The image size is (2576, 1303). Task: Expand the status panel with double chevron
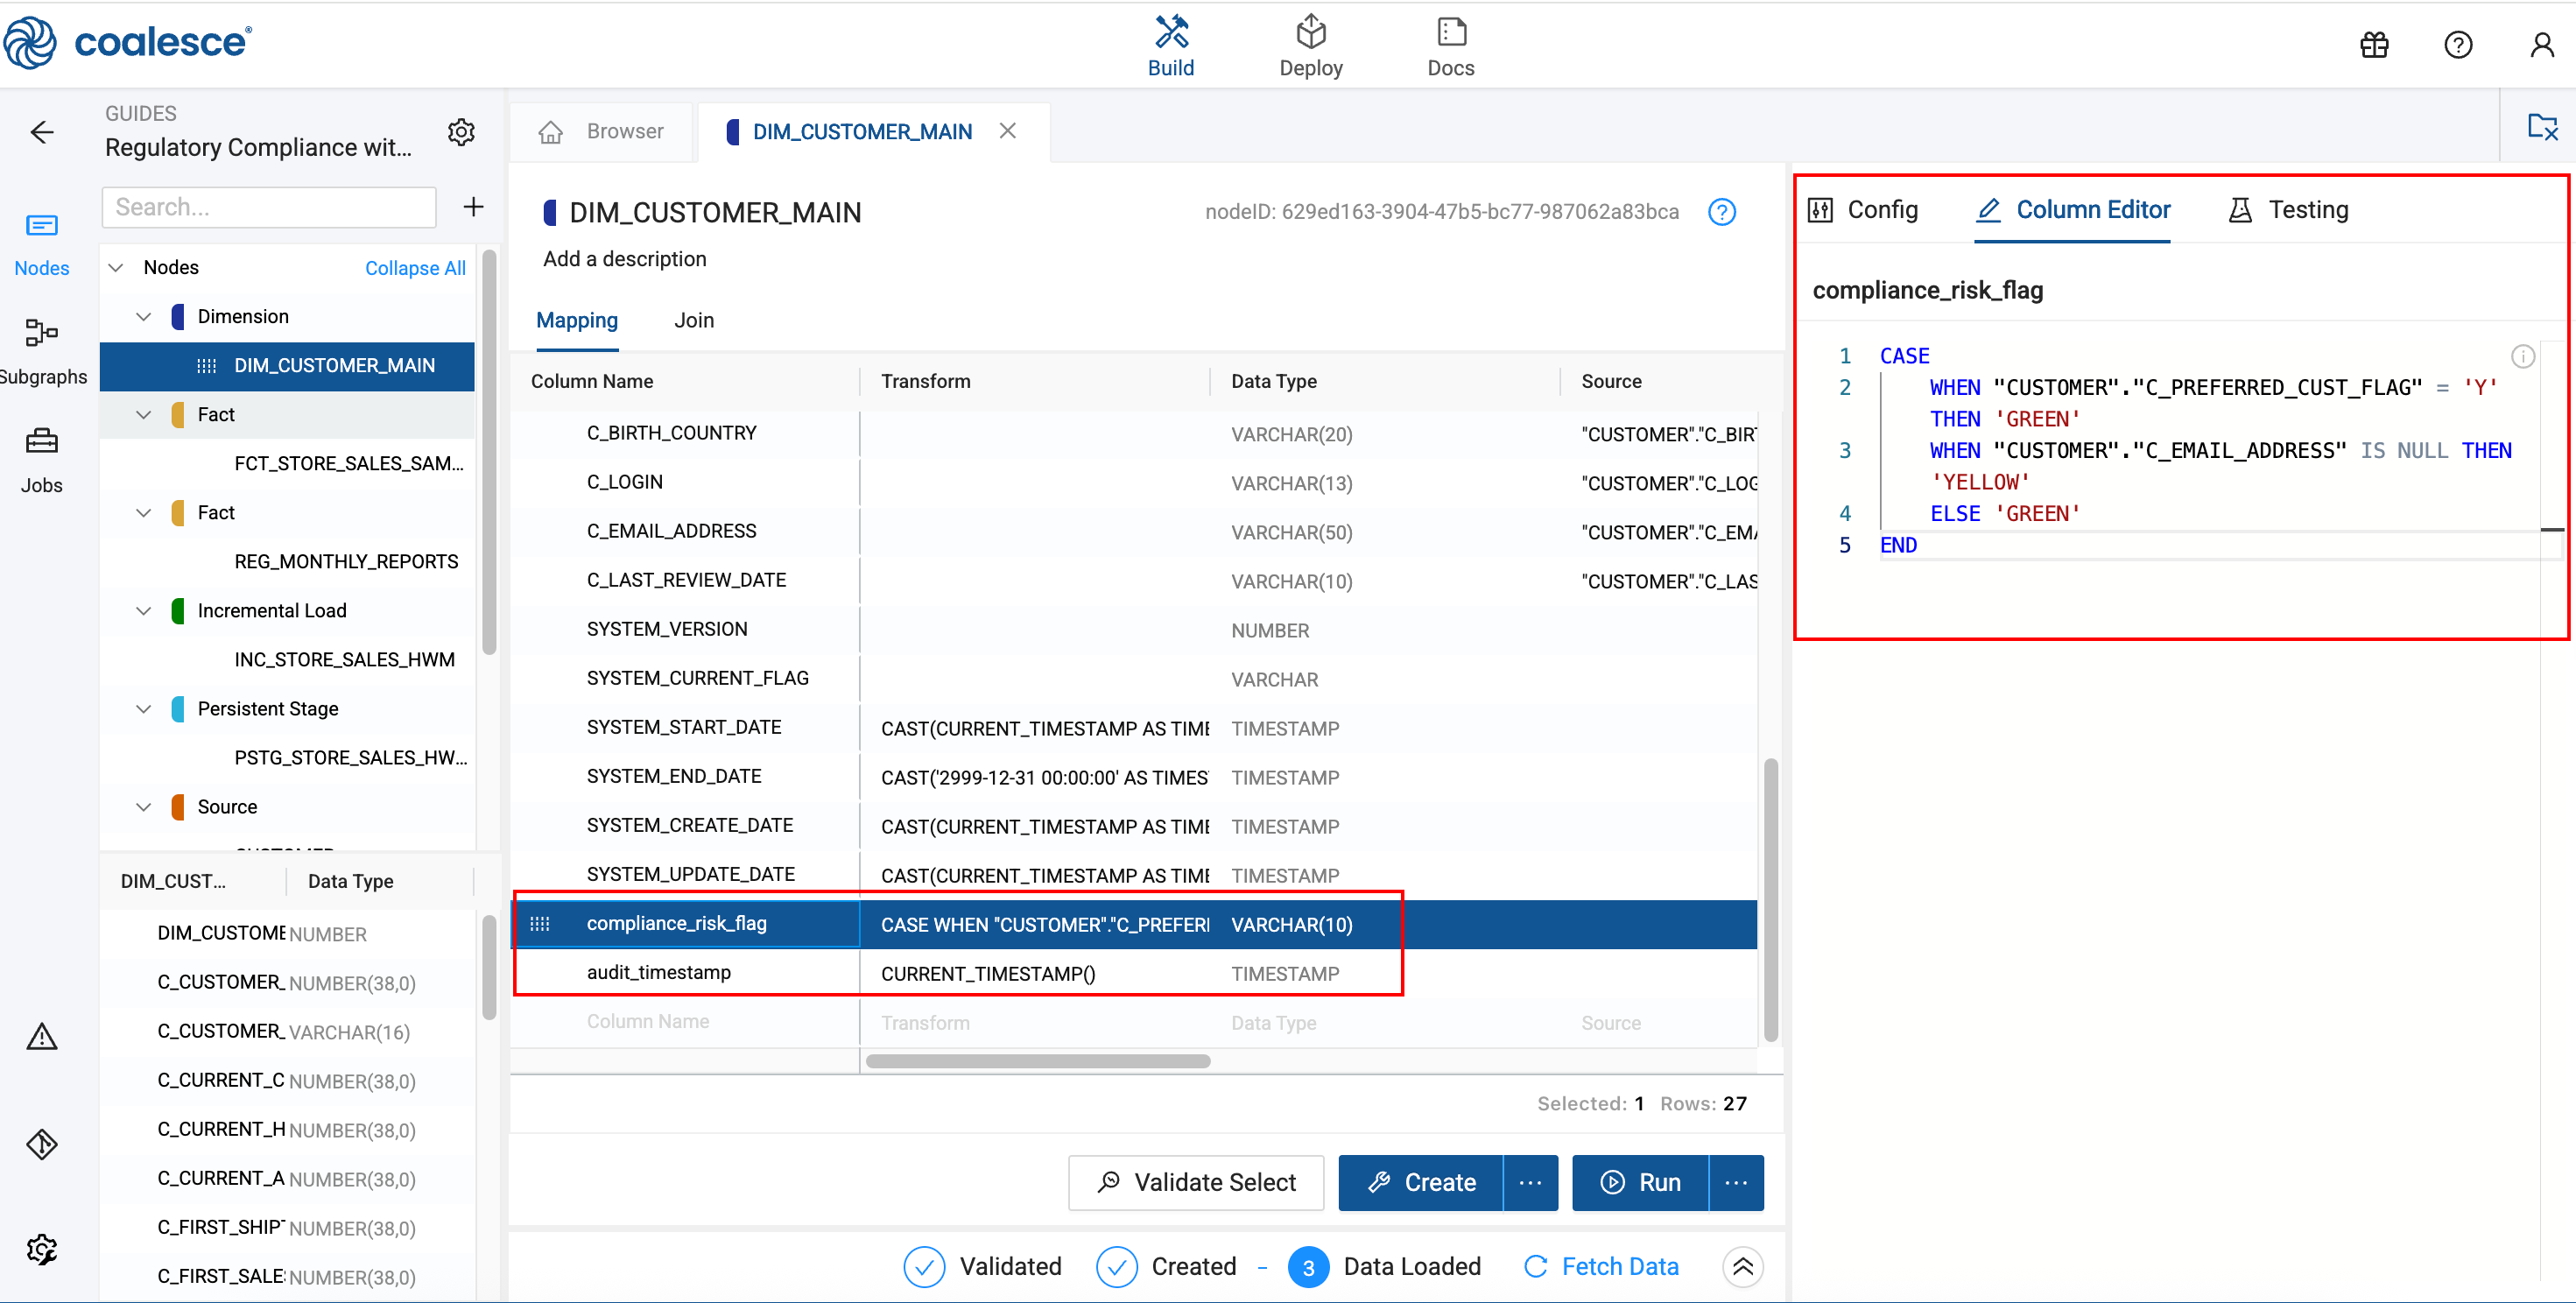1742,1267
